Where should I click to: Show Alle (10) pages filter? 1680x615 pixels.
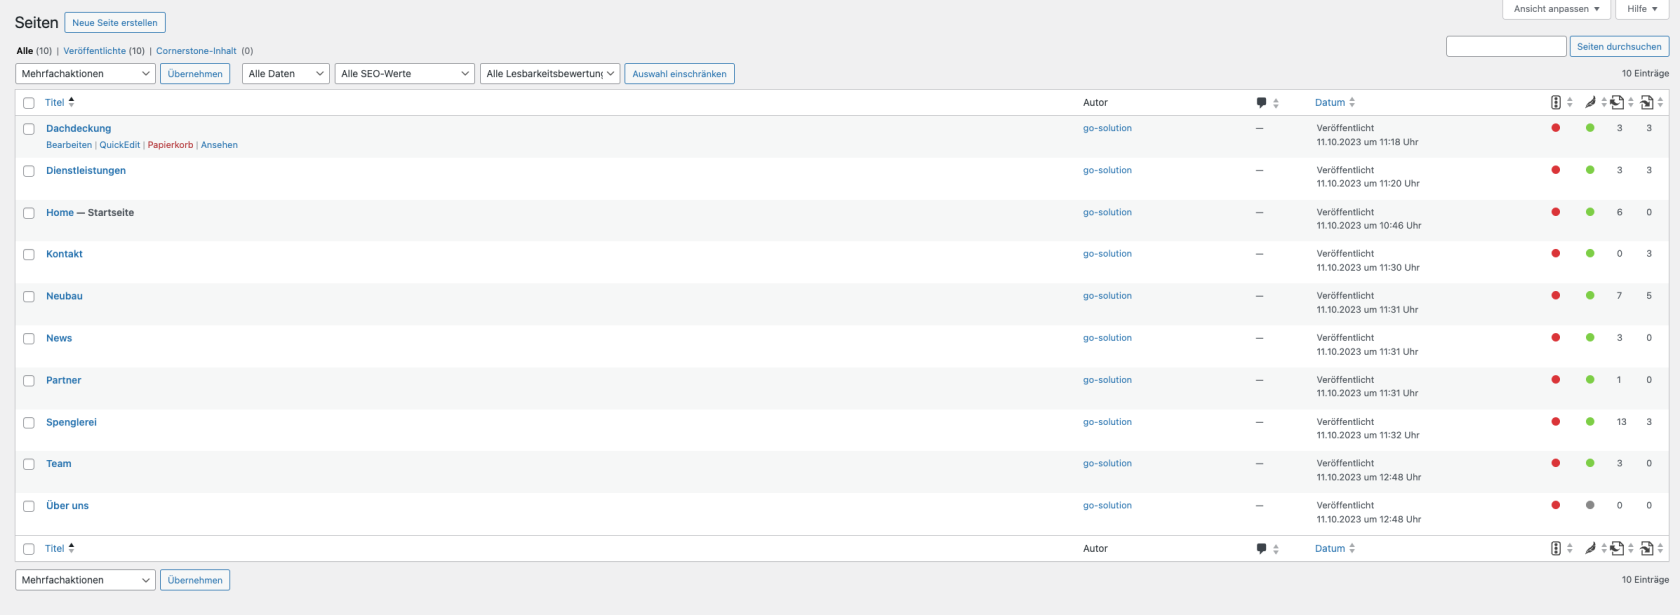click(34, 51)
